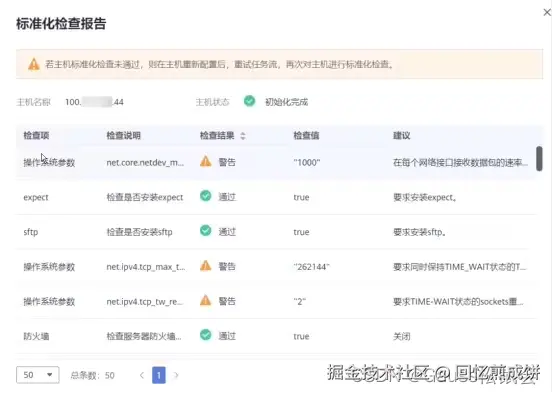
Task: Click the 防火墙 check item cell
Action: pos(36,337)
